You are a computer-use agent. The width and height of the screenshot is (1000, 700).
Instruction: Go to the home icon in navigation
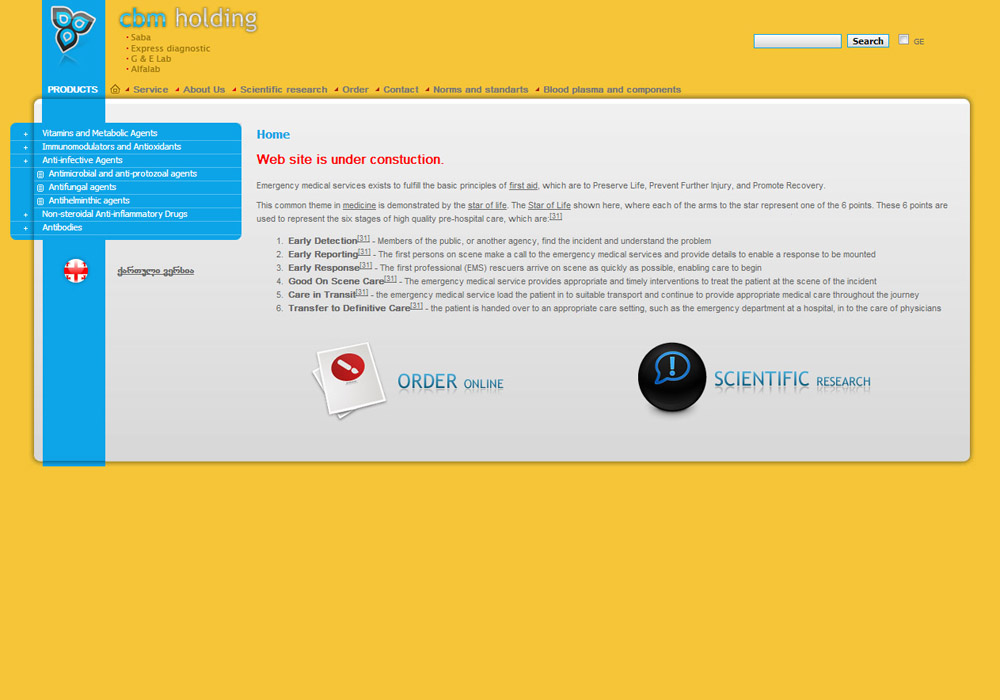(x=115, y=89)
